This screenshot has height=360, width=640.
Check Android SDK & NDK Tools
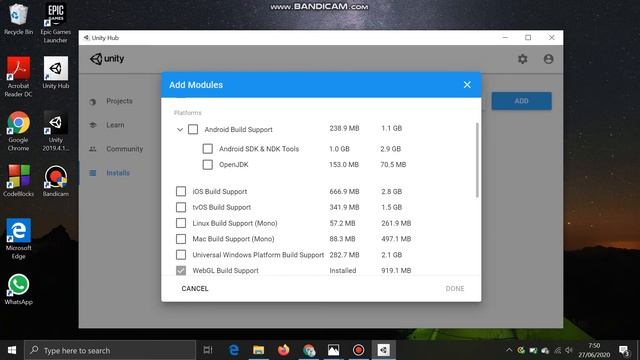pos(208,149)
